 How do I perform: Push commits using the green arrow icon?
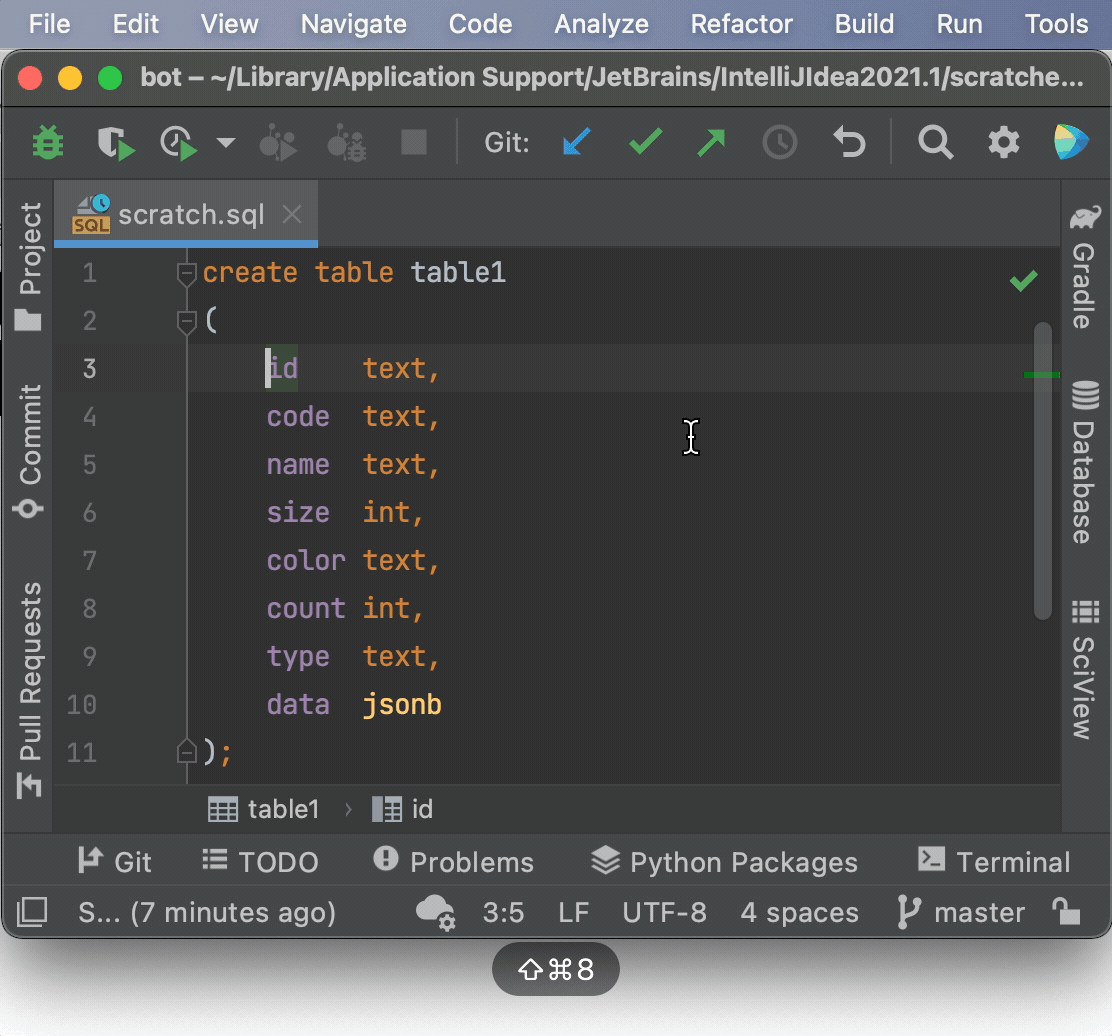(x=712, y=142)
